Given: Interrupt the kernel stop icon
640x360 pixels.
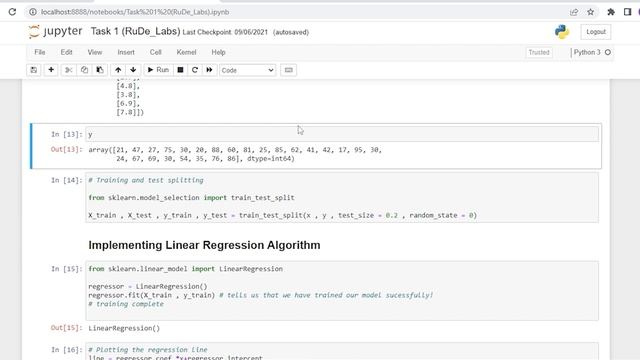Looking at the screenshot, I should [180, 70].
